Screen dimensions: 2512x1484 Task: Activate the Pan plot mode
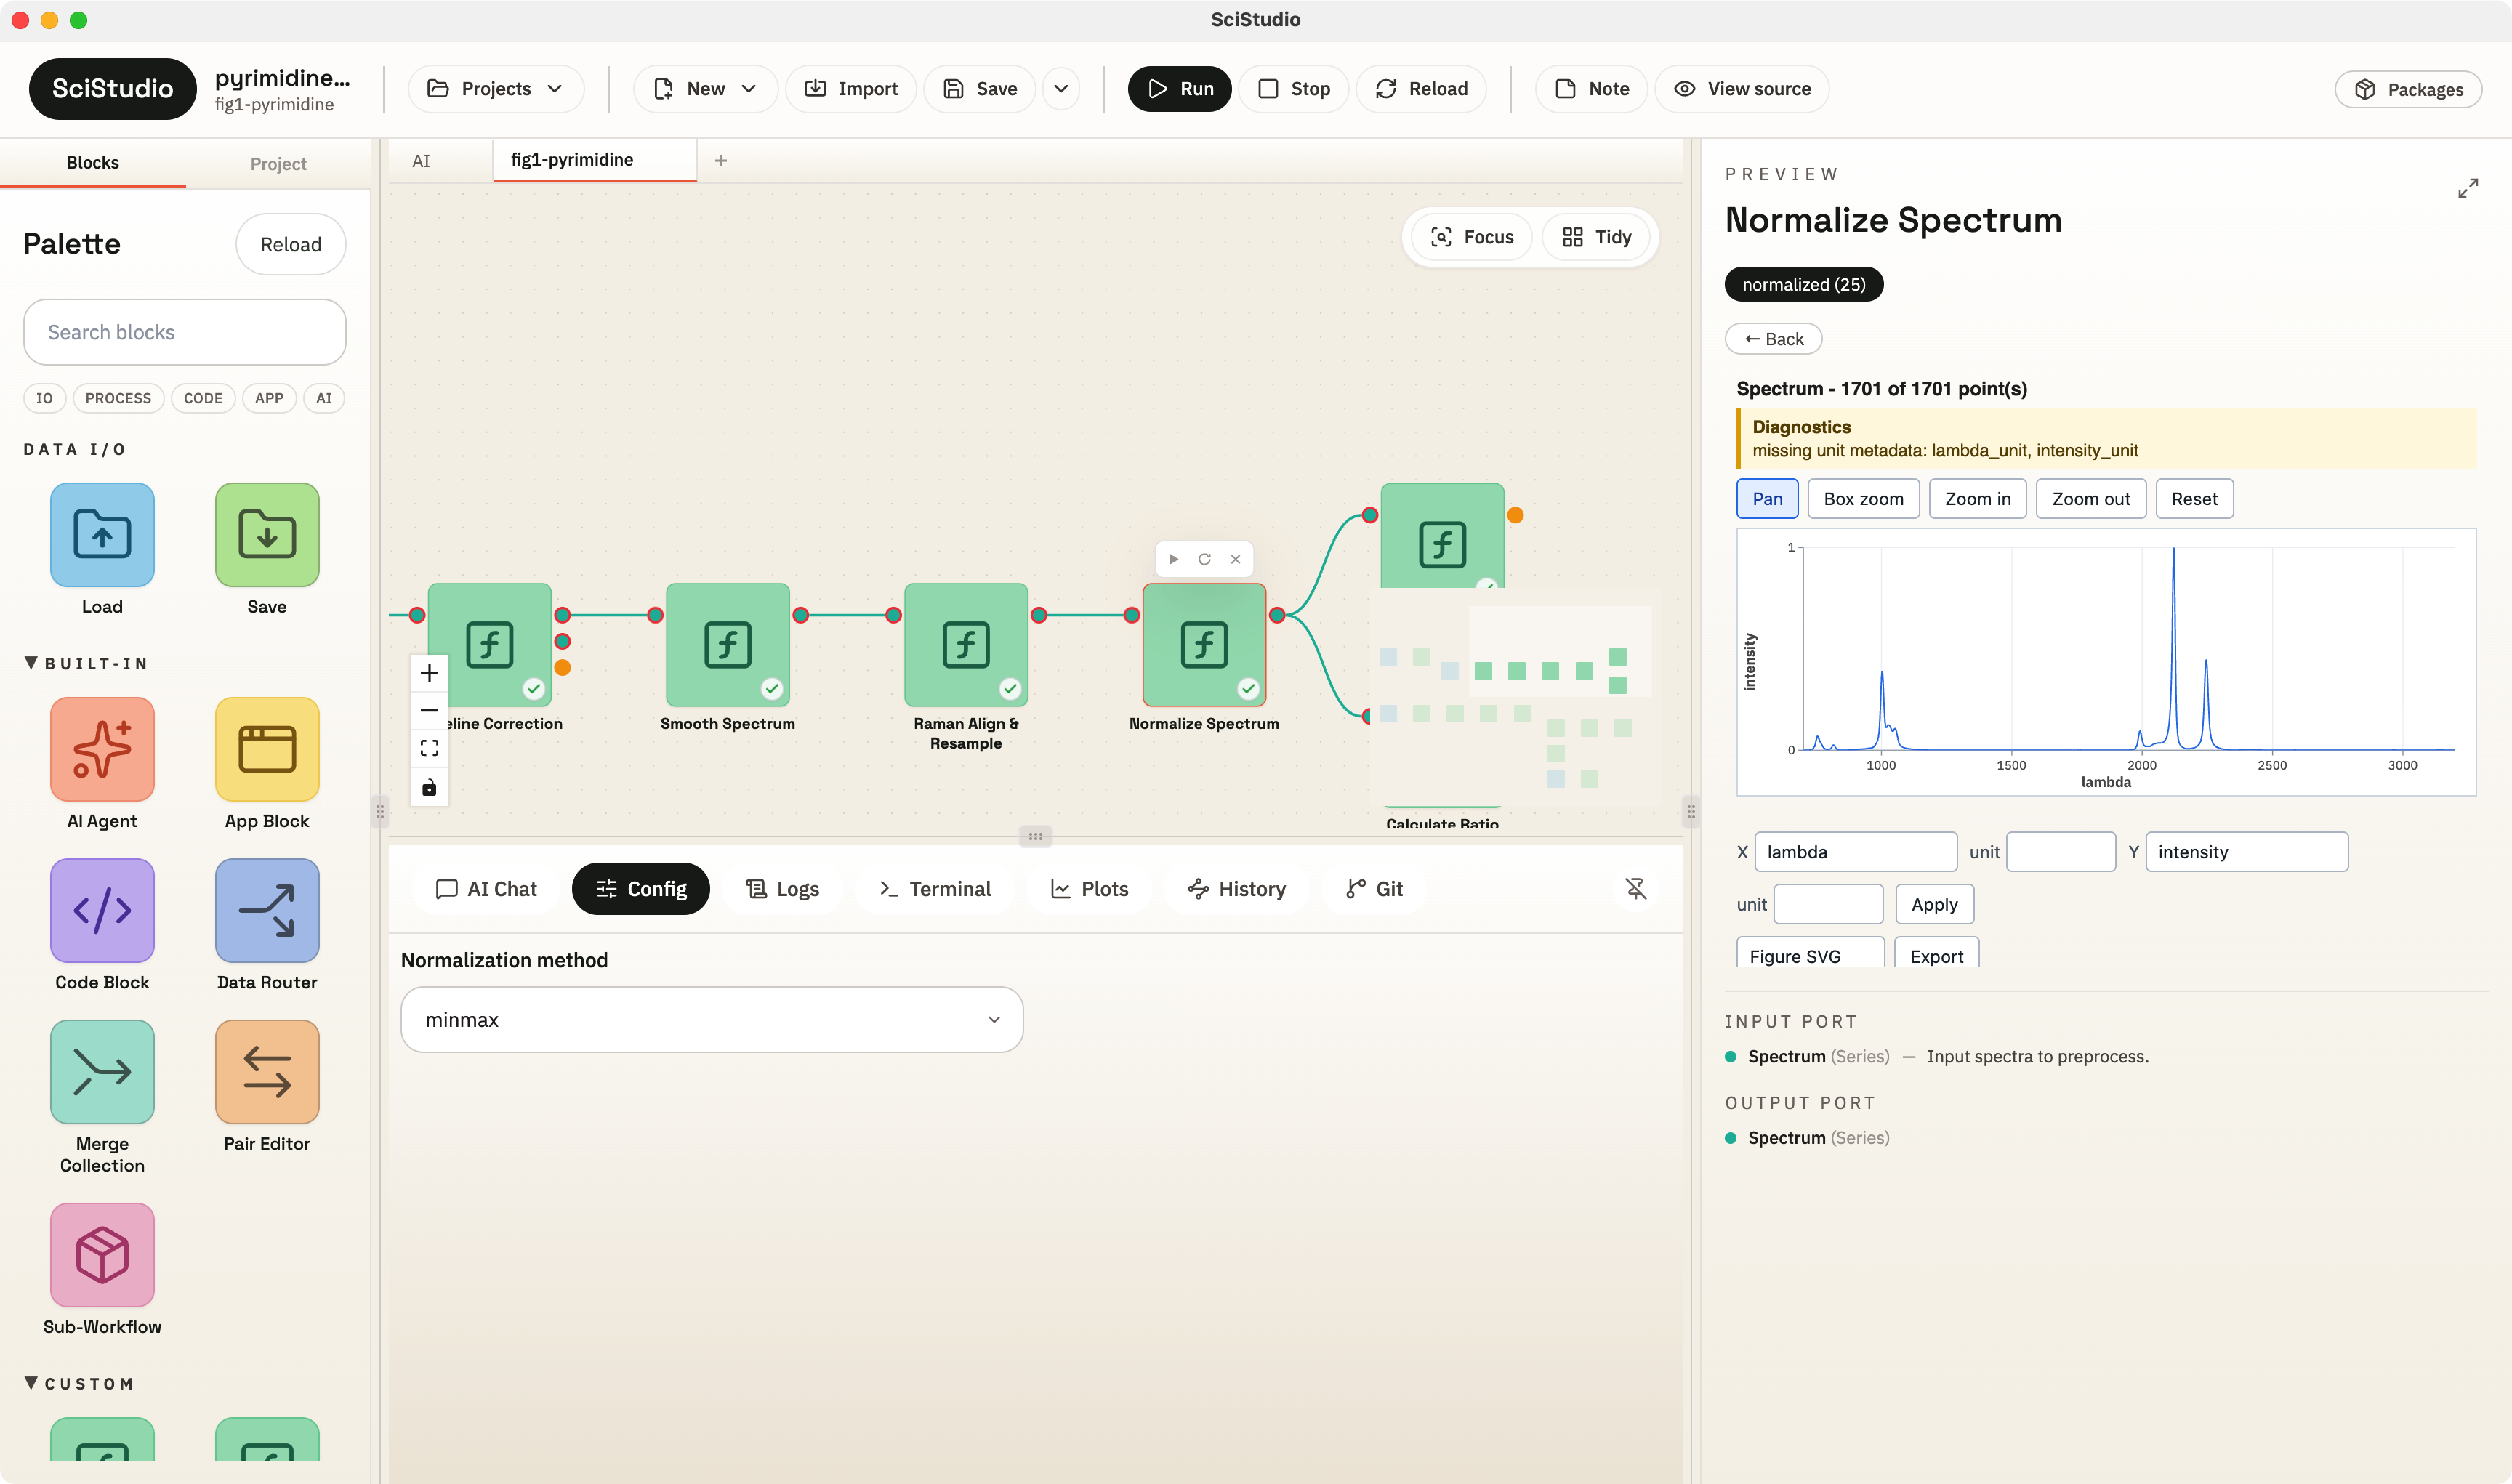click(x=1767, y=499)
